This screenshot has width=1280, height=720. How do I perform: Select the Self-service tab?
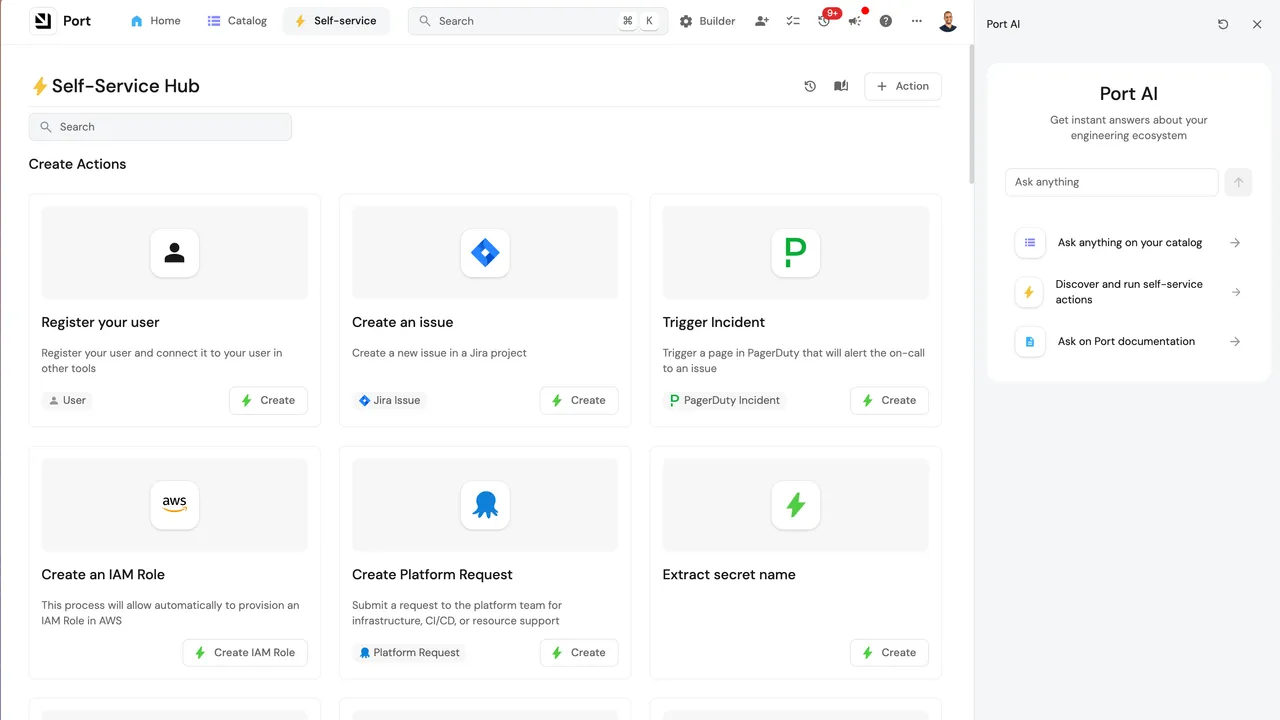pos(335,21)
